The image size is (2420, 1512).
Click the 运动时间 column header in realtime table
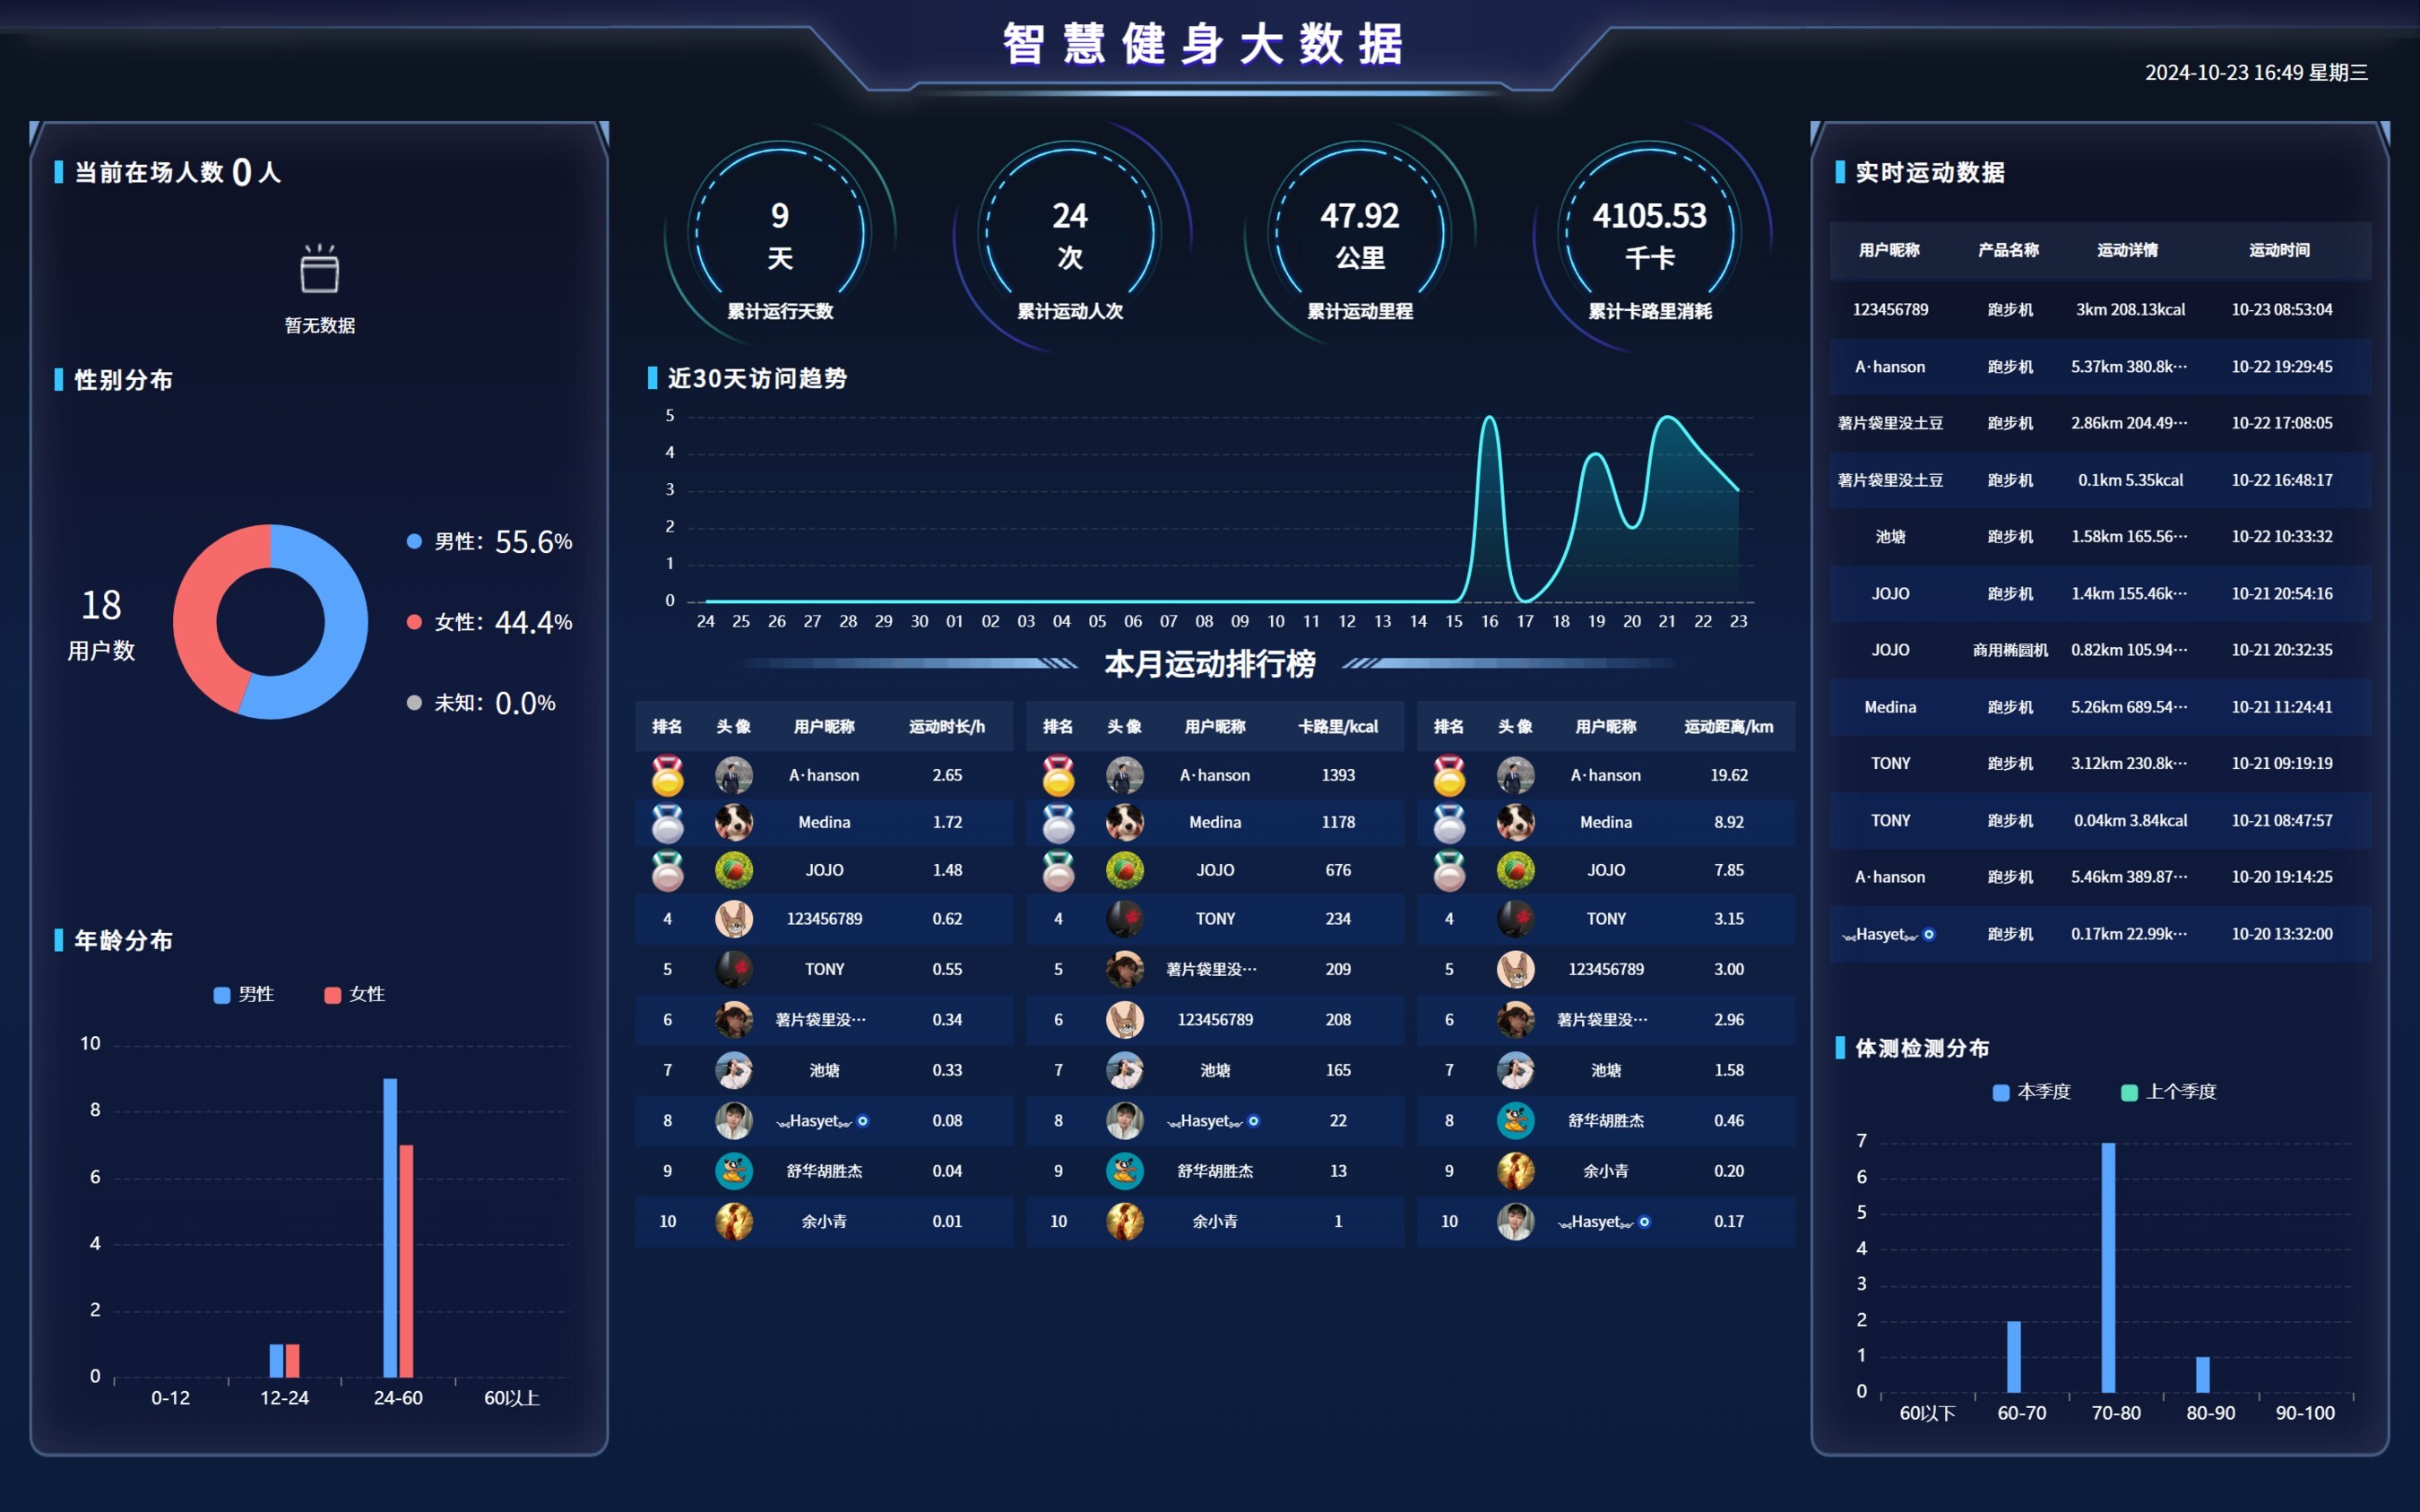(x=2279, y=250)
